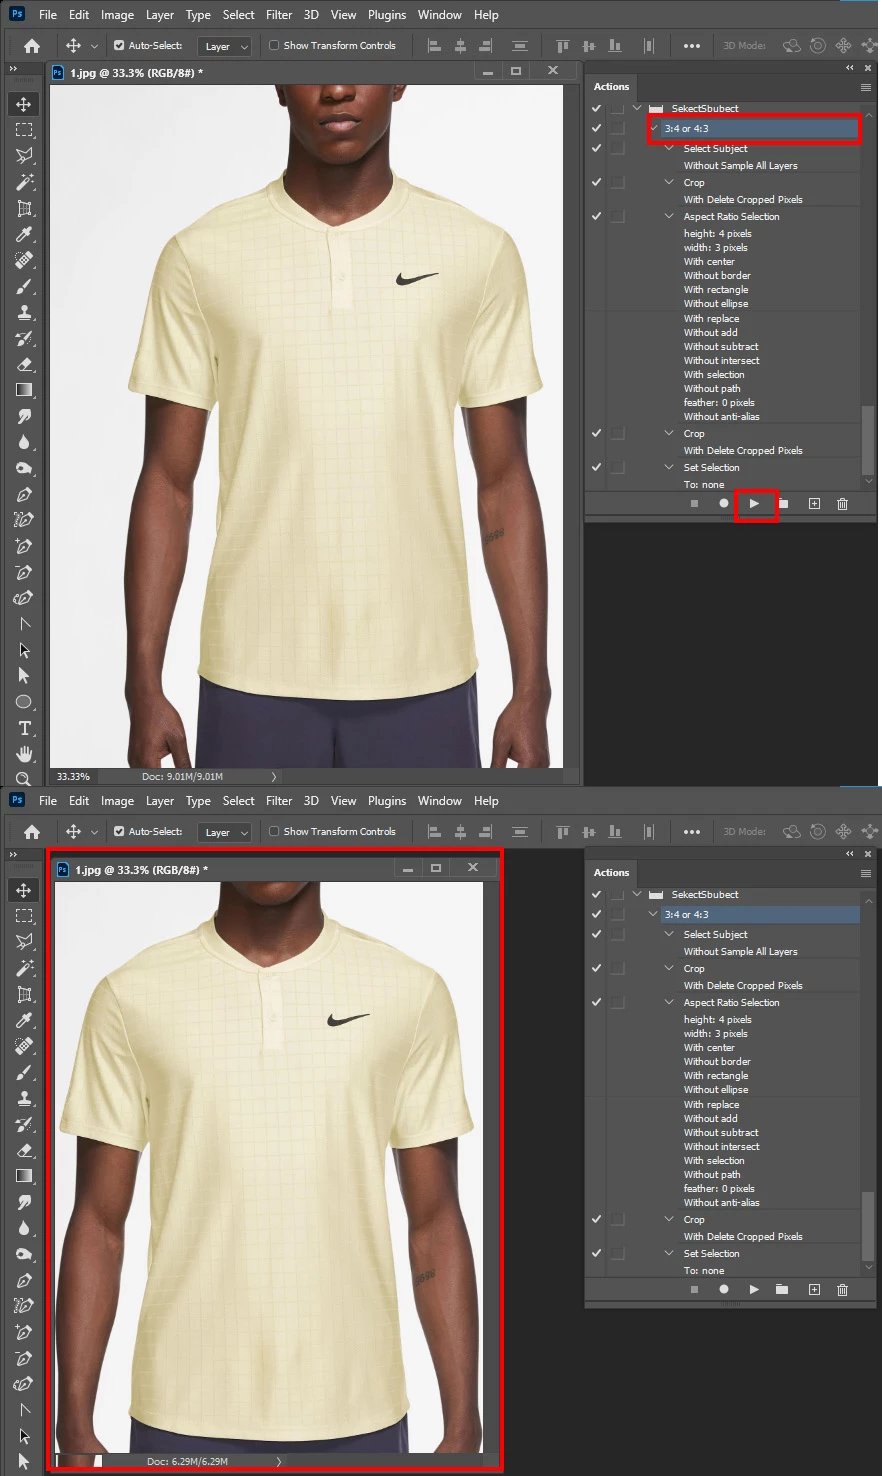Select the Smudge tool in upper window
The image size is (882, 1476).
point(24,416)
